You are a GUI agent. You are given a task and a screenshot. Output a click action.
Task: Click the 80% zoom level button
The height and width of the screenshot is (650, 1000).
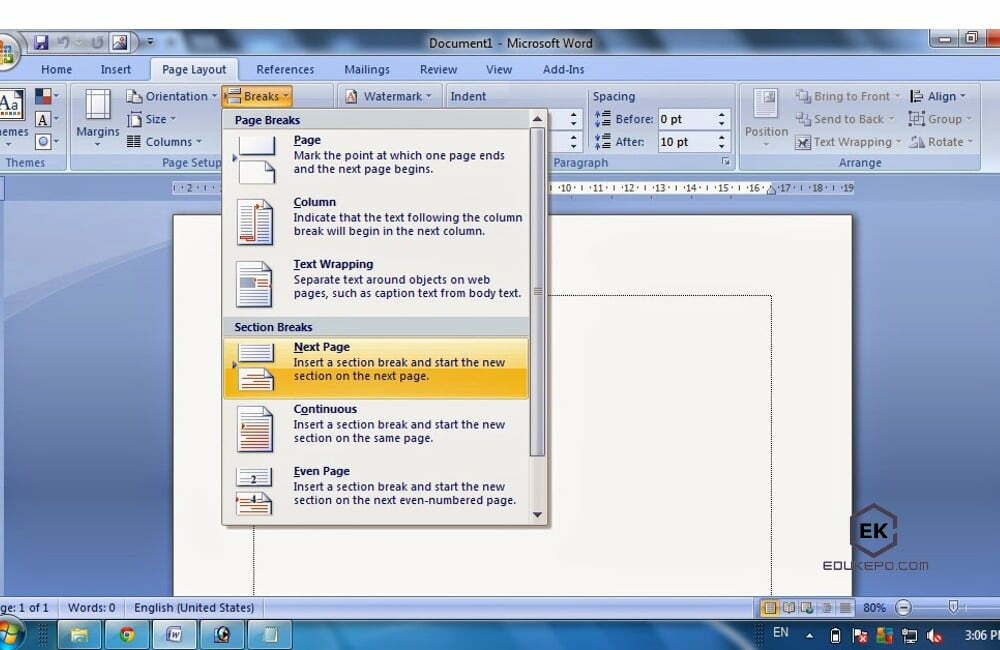[874, 608]
